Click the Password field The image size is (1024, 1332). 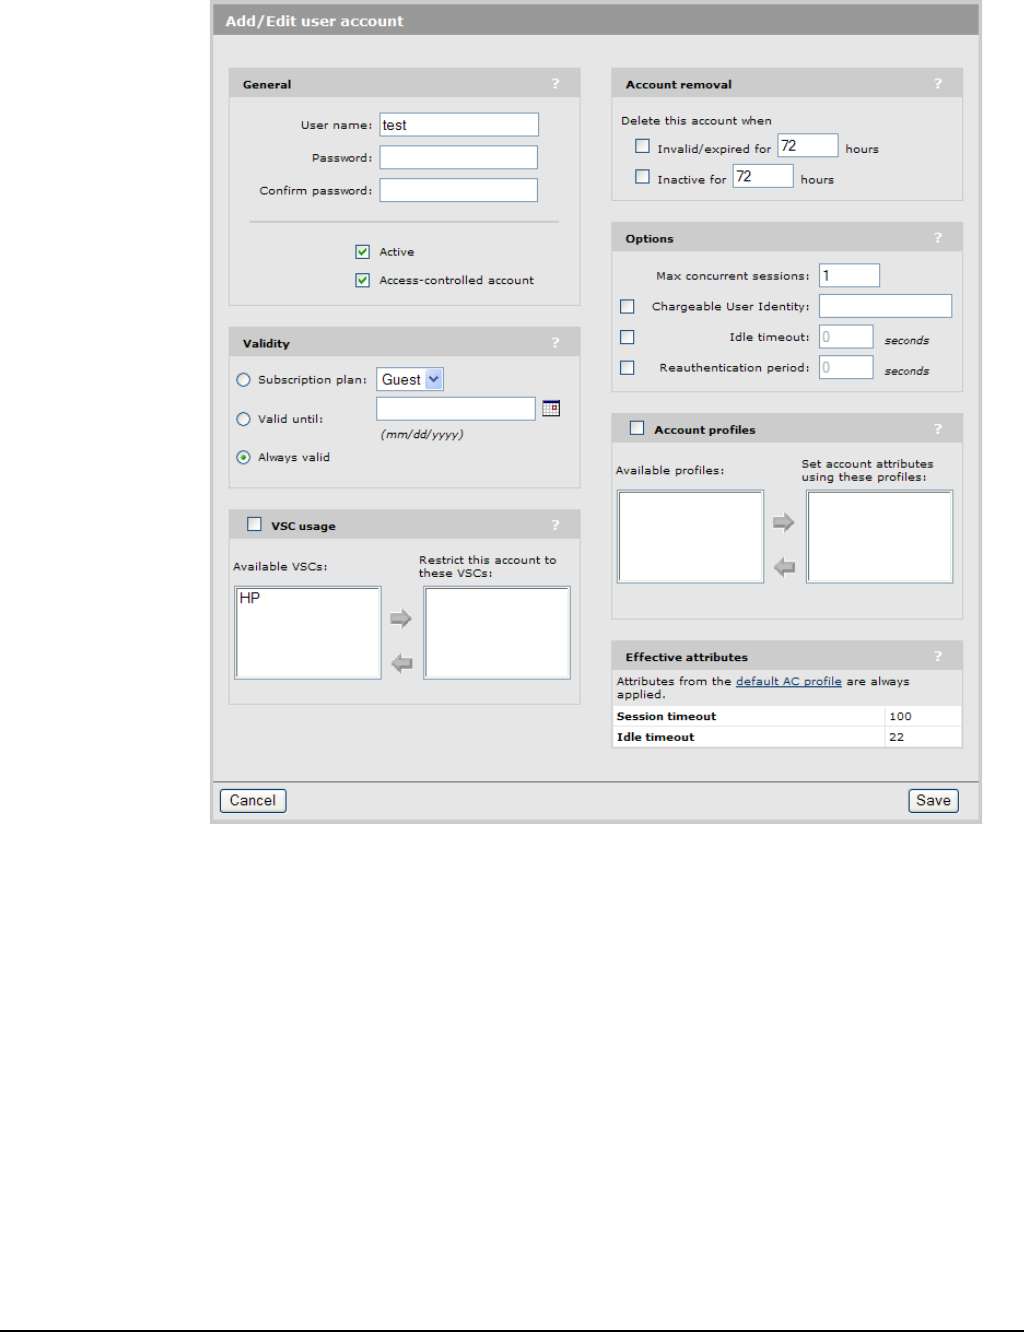pos(459,157)
